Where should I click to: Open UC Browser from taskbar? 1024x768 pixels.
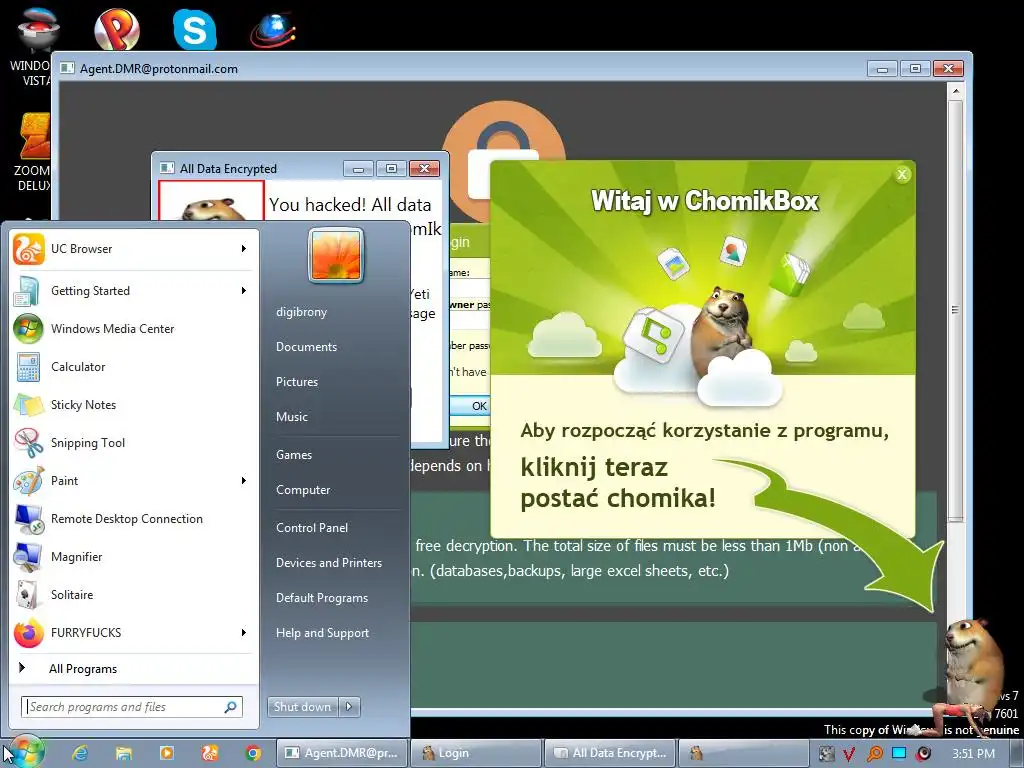(210, 753)
